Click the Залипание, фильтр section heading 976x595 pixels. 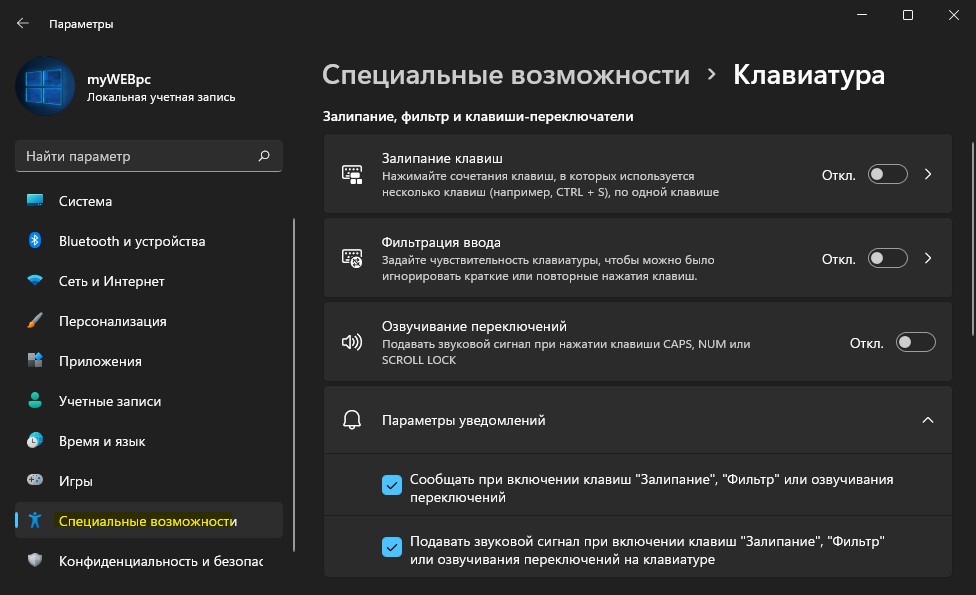tap(477, 116)
